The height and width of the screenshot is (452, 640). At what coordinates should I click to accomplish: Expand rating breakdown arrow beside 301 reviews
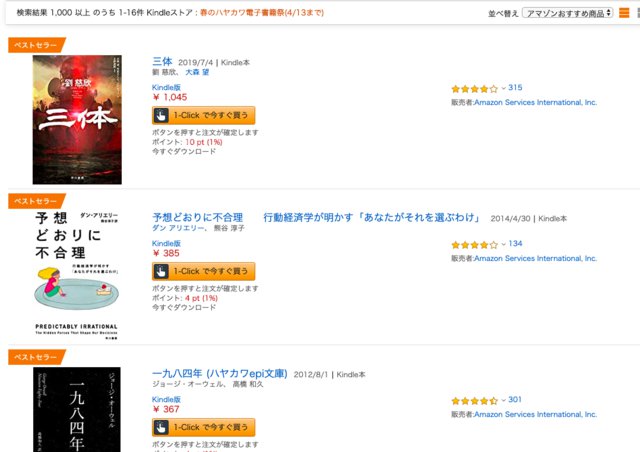pyautogui.click(x=503, y=400)
